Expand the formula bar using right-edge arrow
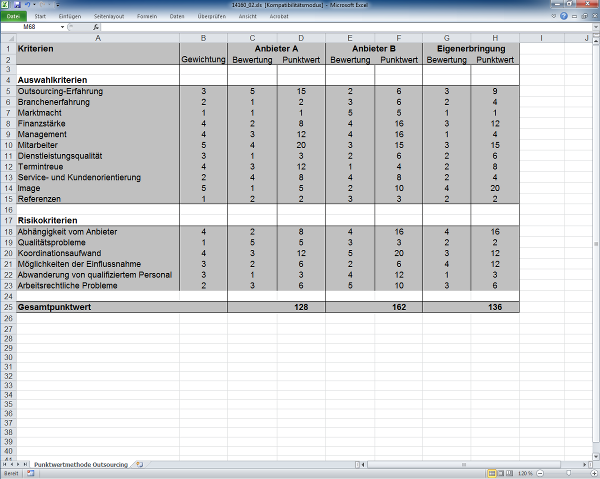The width and height of the screenshot is (600, 479). [594, 27]
